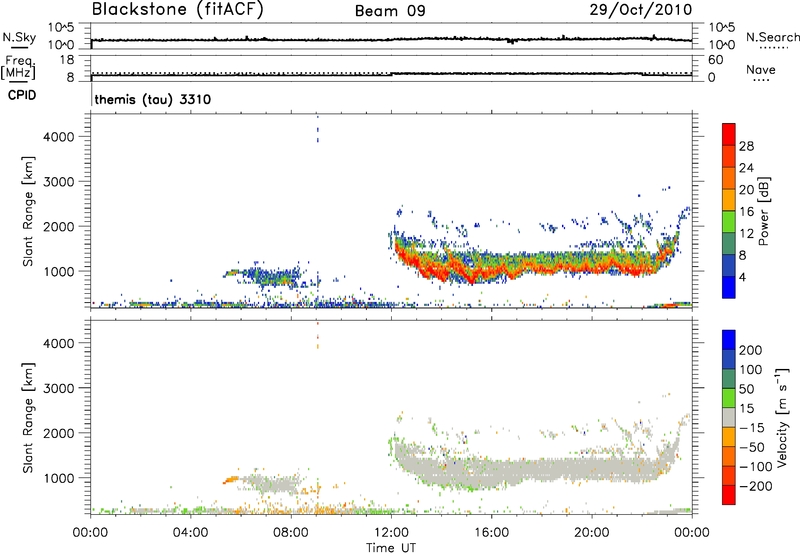Click the '28' power colorbar value
This screenshot has width=800, height=554.
point(746,146)
